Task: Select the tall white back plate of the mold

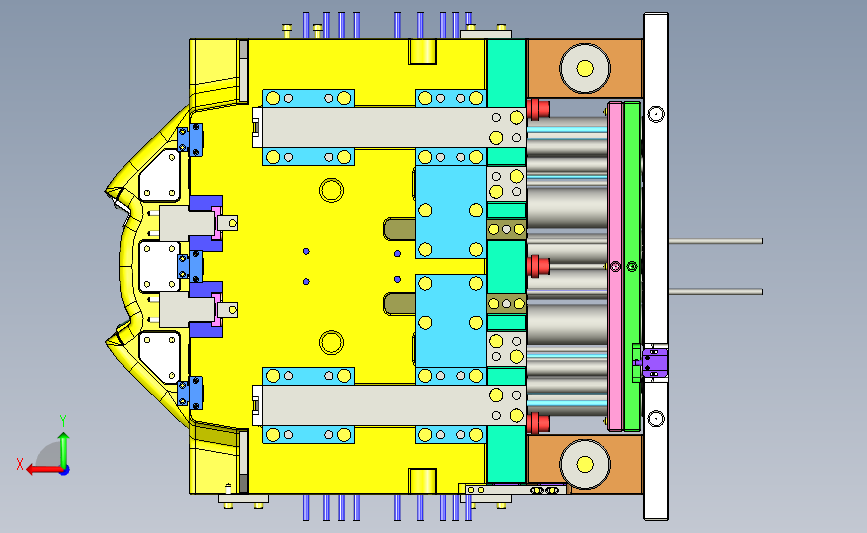Action: pos(656,266)
